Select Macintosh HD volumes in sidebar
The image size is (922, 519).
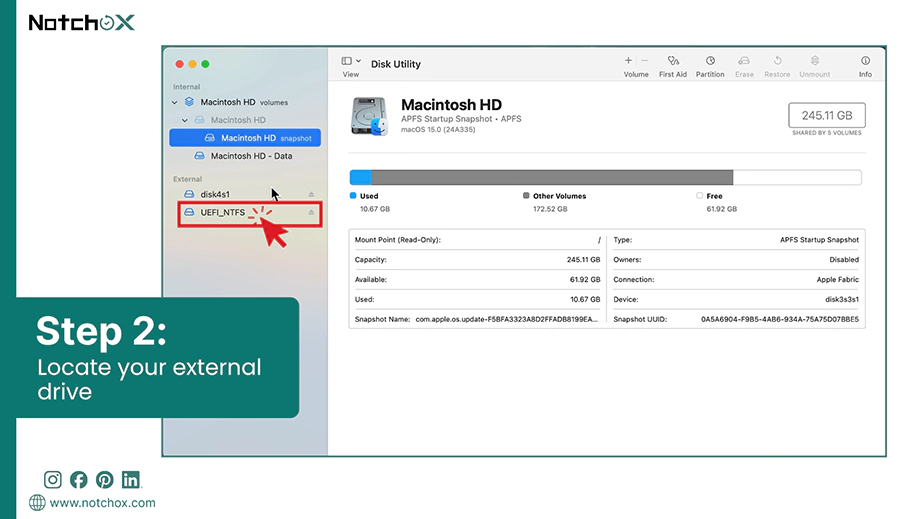(x=245, y=102)
